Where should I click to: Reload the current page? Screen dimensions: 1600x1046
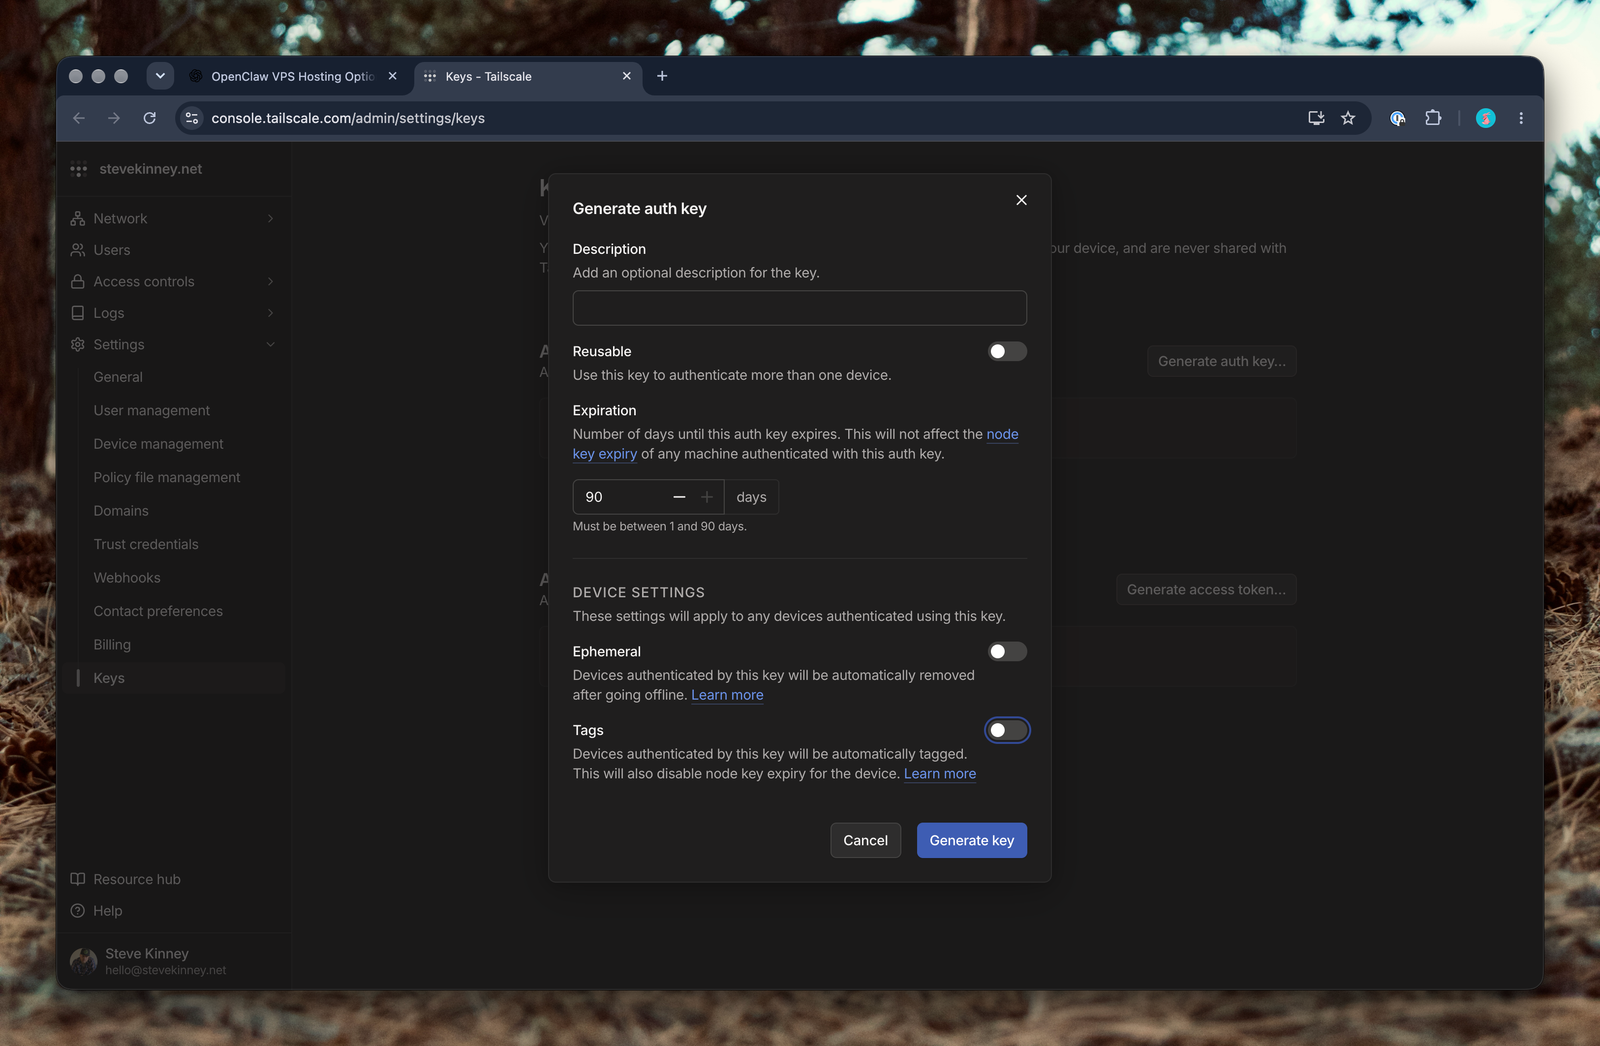pos(150,118)
